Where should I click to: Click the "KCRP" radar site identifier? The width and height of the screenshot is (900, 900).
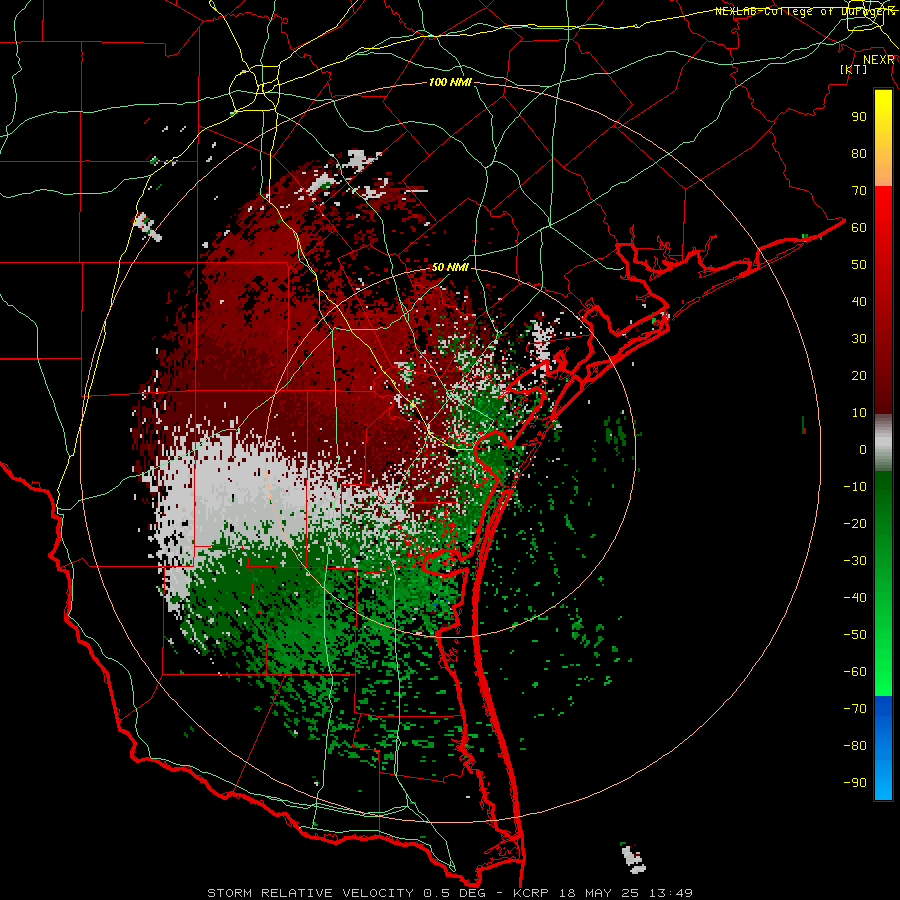pyautogui.click(x=531, y=893)
